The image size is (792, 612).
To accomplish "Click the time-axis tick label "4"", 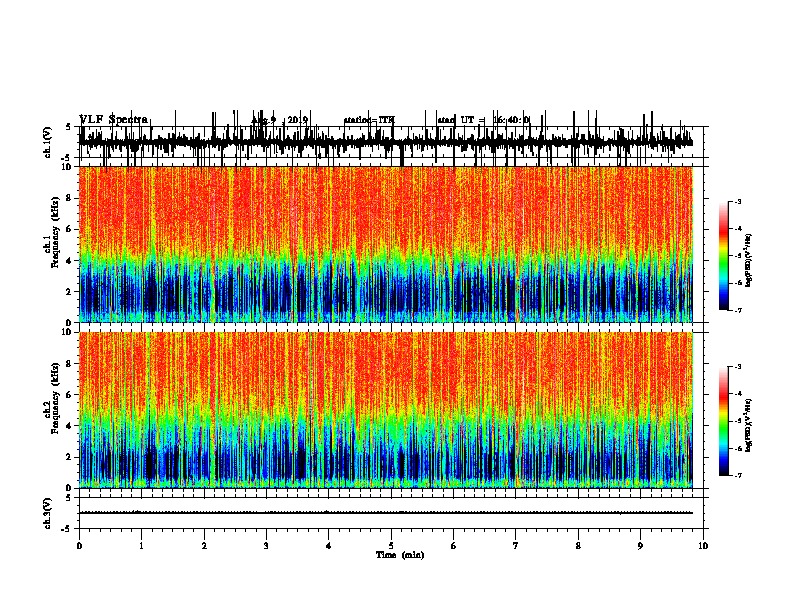I will pos(329,546).
